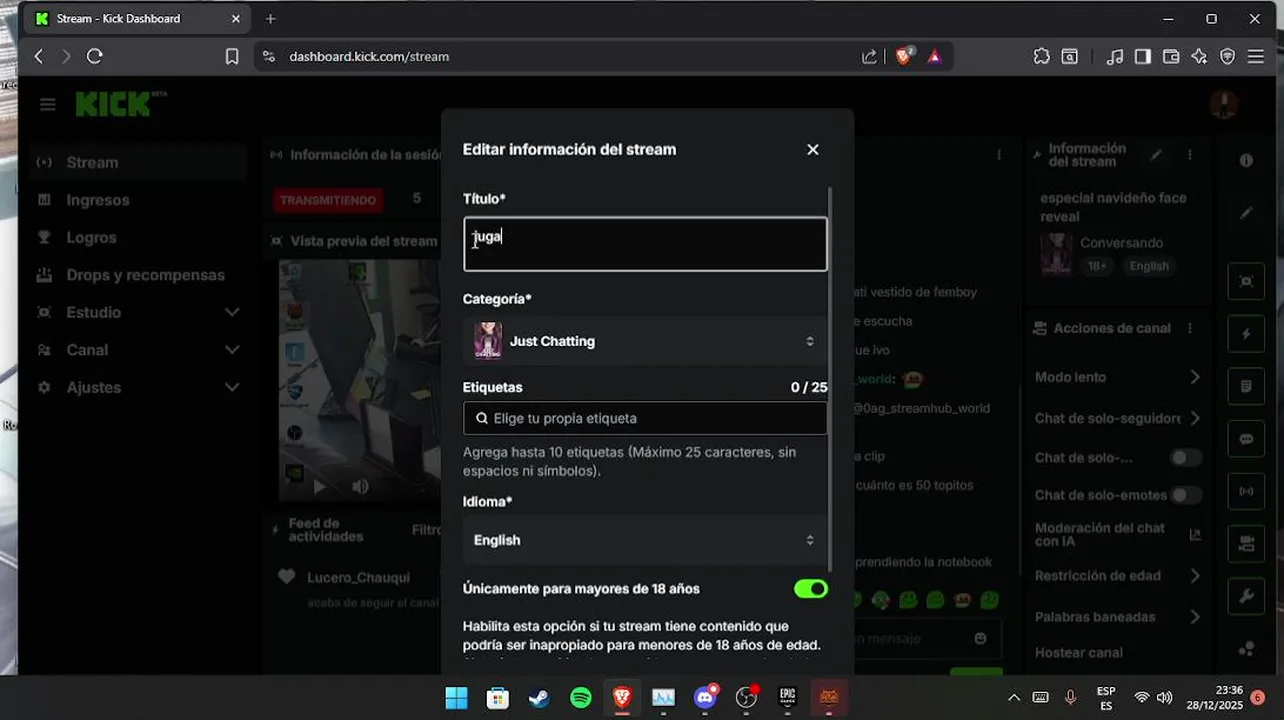Click the lightning bolt icon in the right rail
1284x720 pixels.
click(1246, 334)
